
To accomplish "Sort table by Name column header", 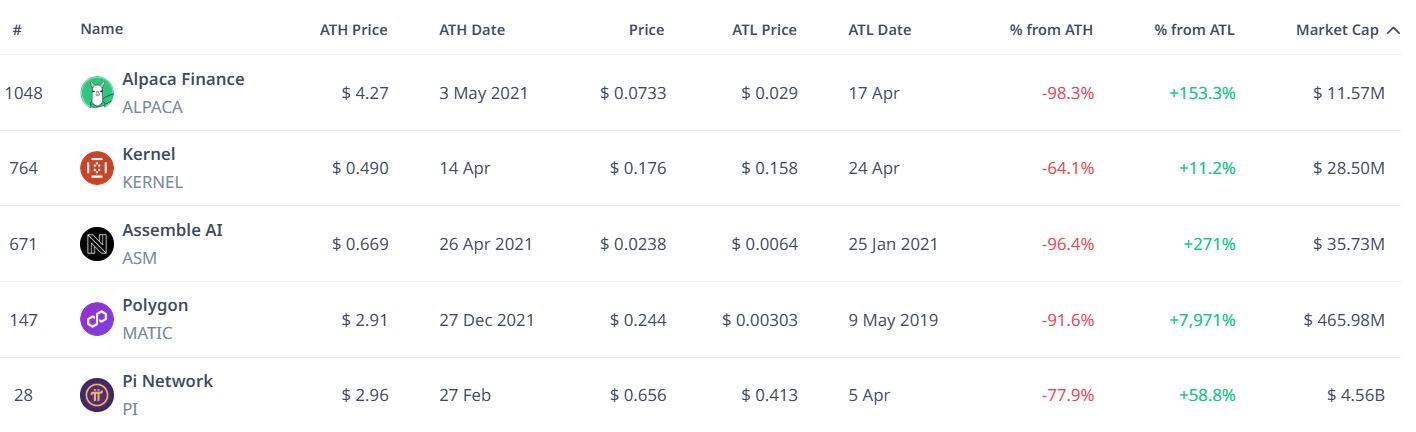I will pos(102,29).
